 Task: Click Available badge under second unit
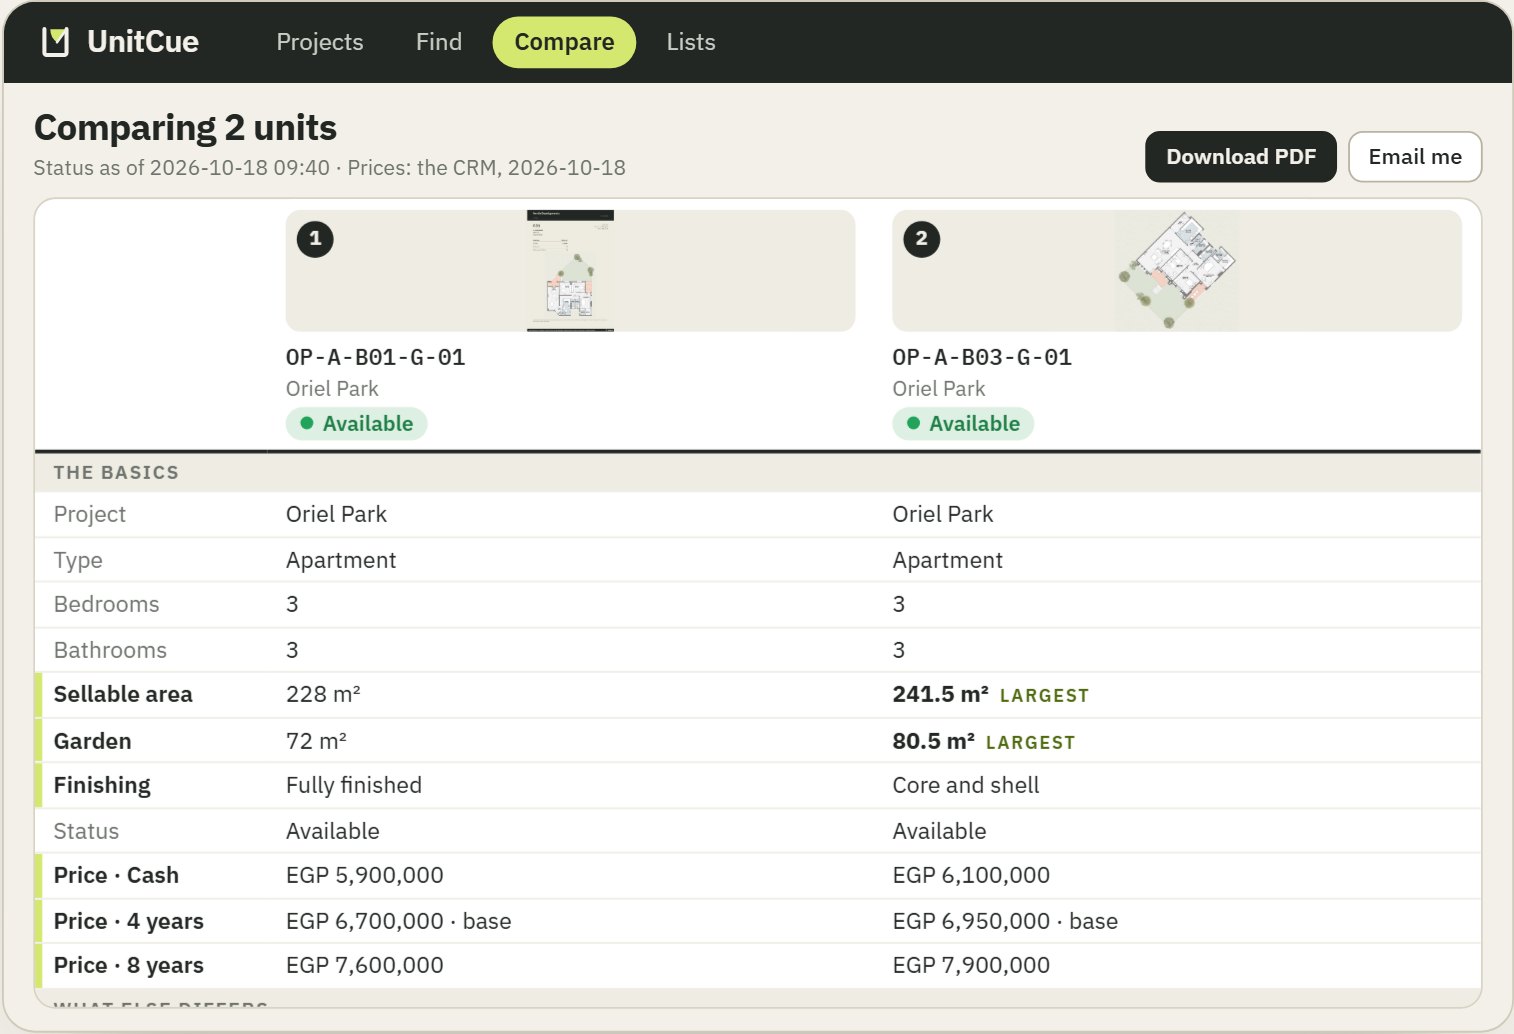click(963, 424)
